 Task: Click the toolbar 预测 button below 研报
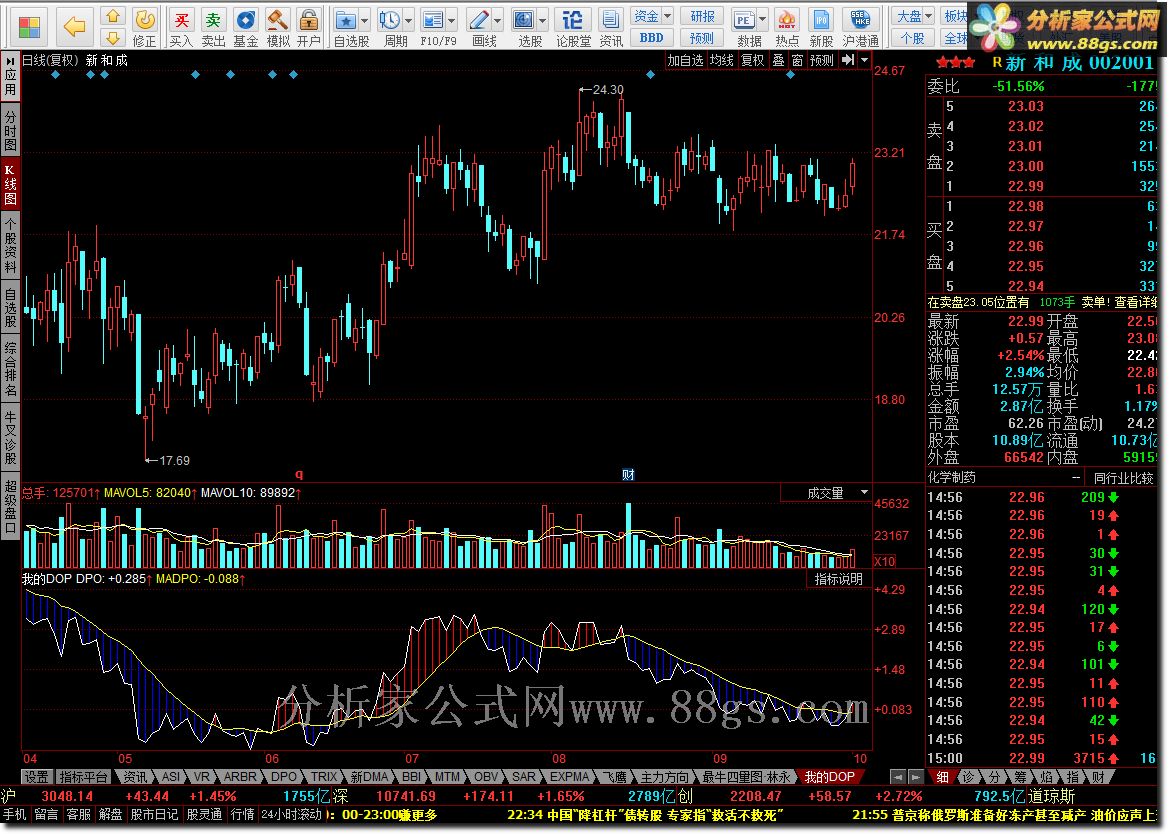[x=702, y=37]
